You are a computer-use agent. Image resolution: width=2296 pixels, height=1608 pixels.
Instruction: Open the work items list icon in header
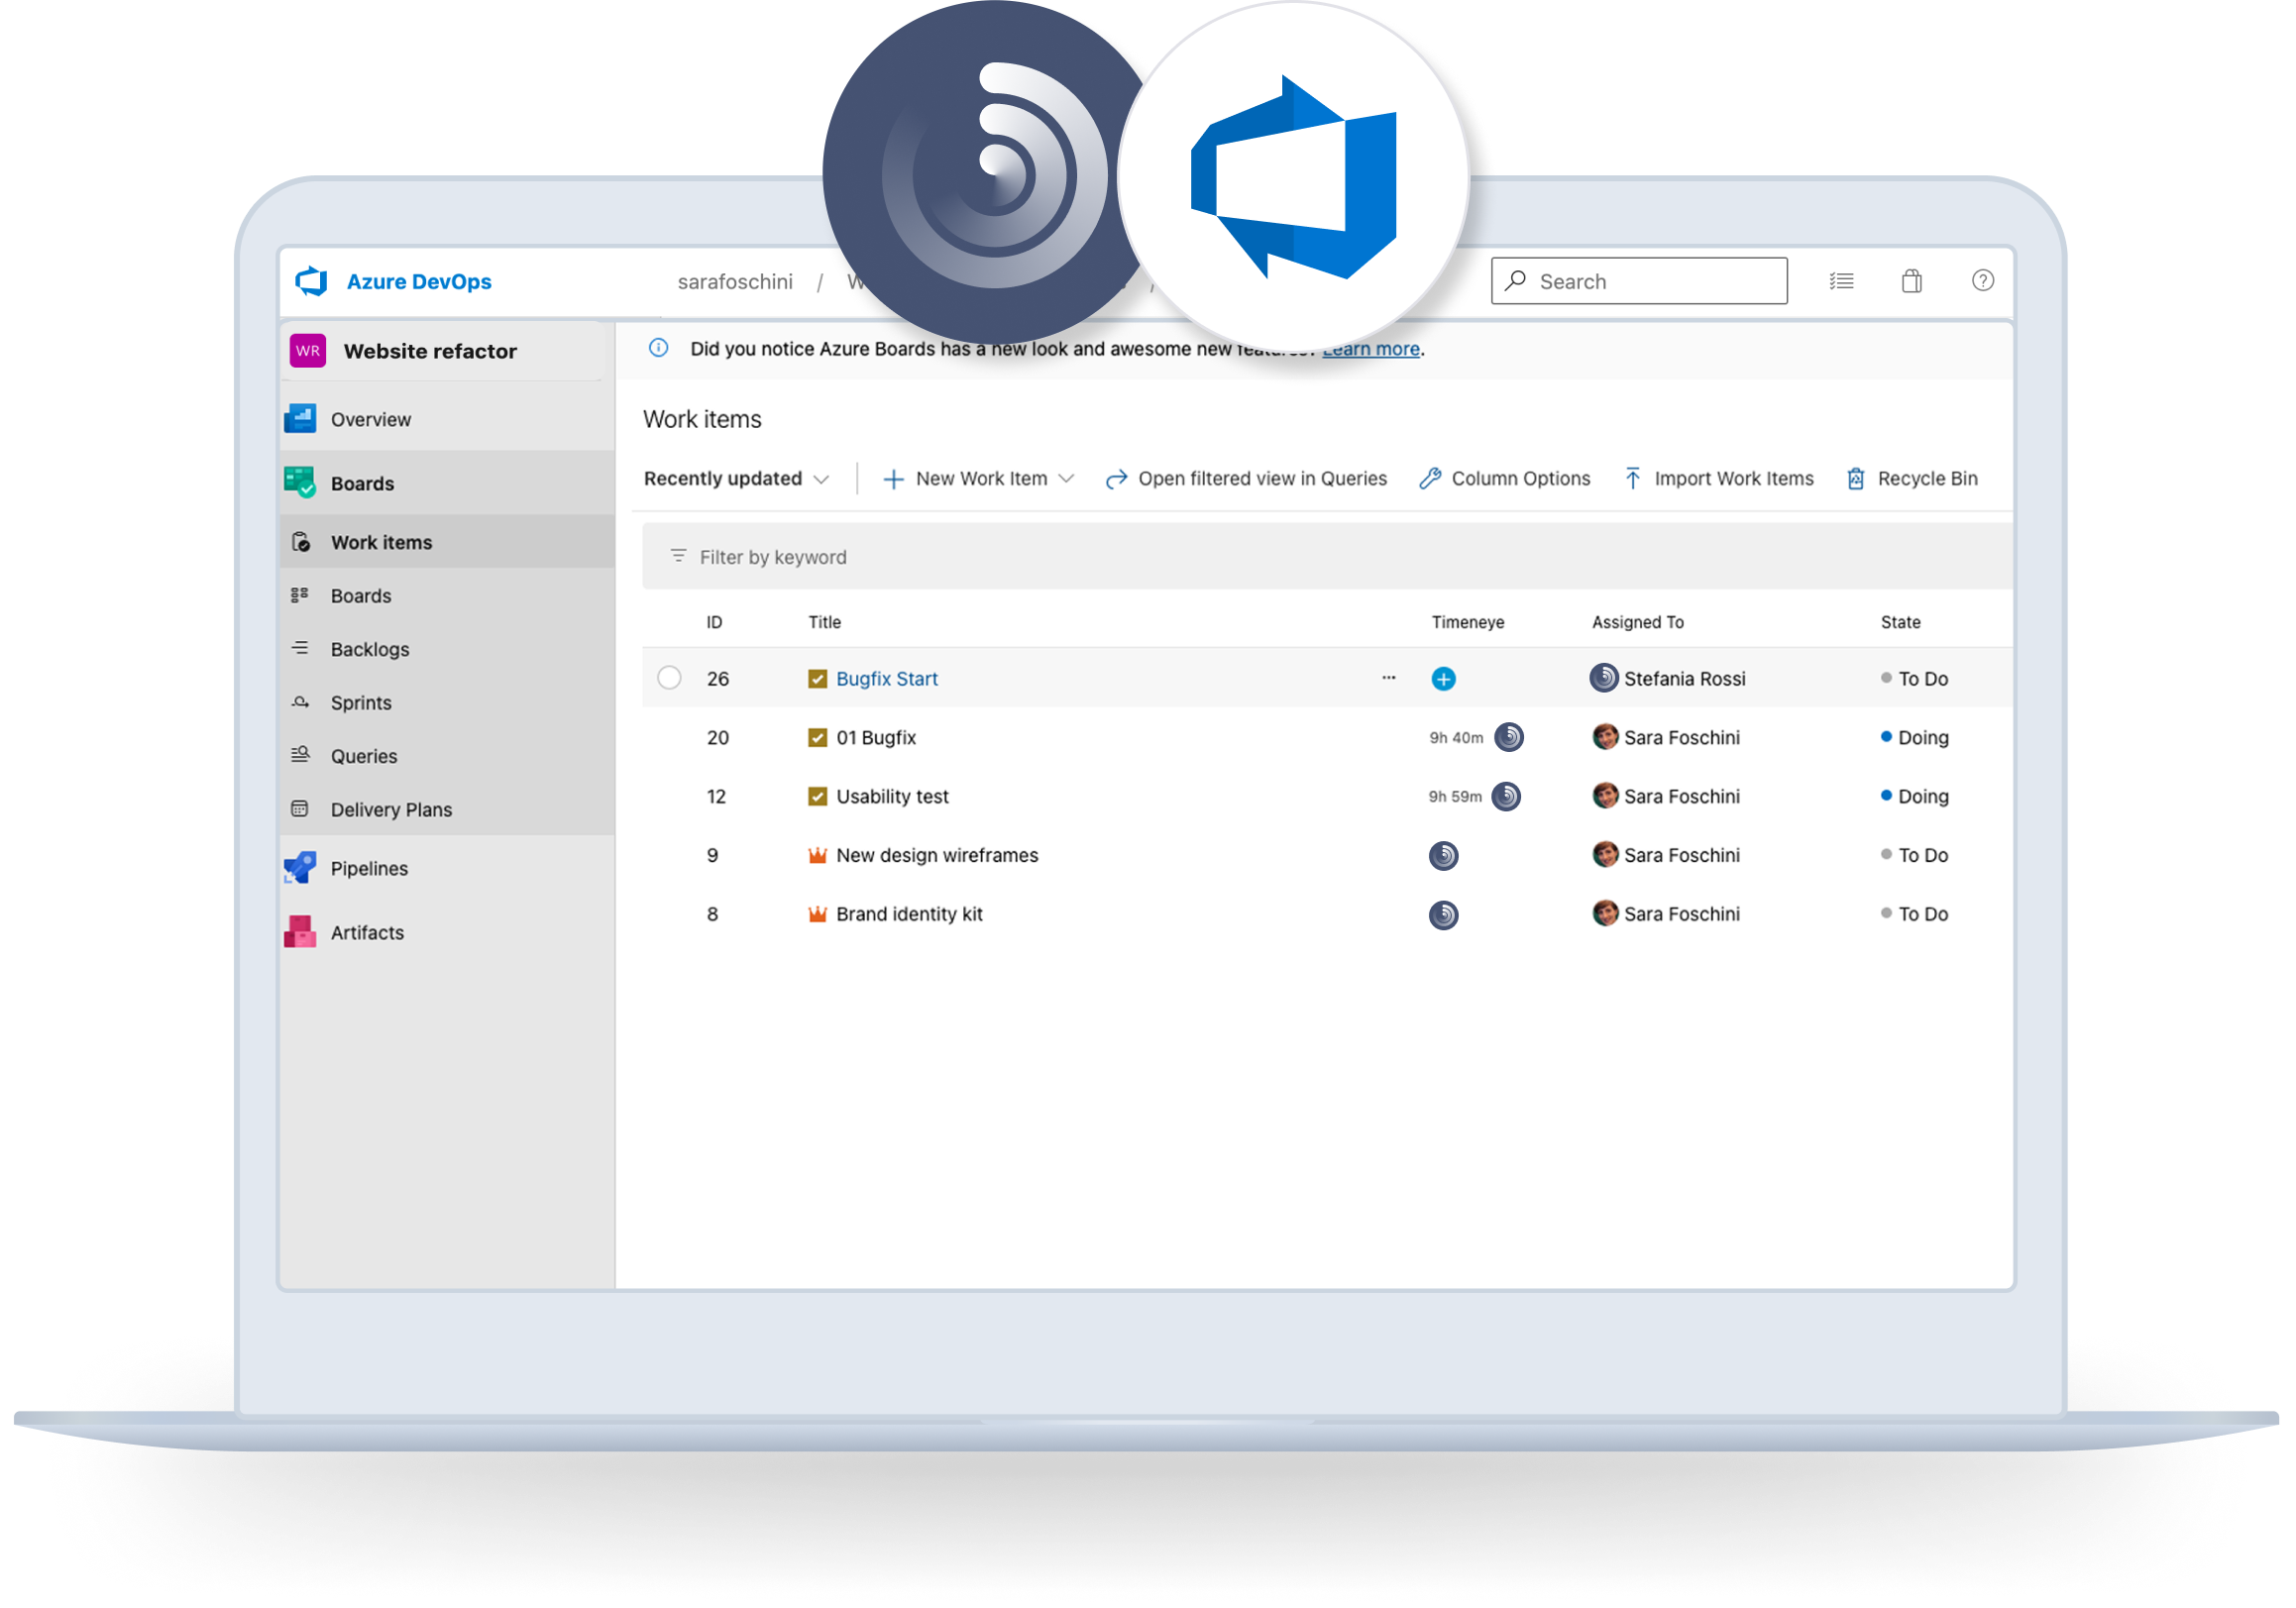click(x=1841, y=281)
